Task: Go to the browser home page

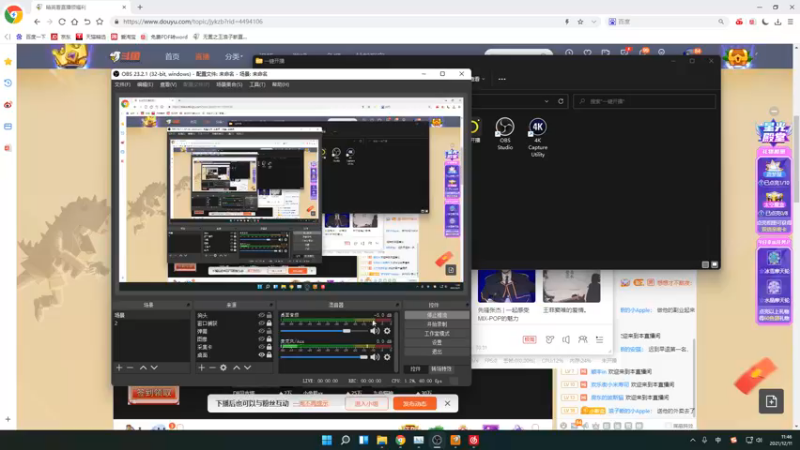Action: pyautogui.click(x=74, y=21)
